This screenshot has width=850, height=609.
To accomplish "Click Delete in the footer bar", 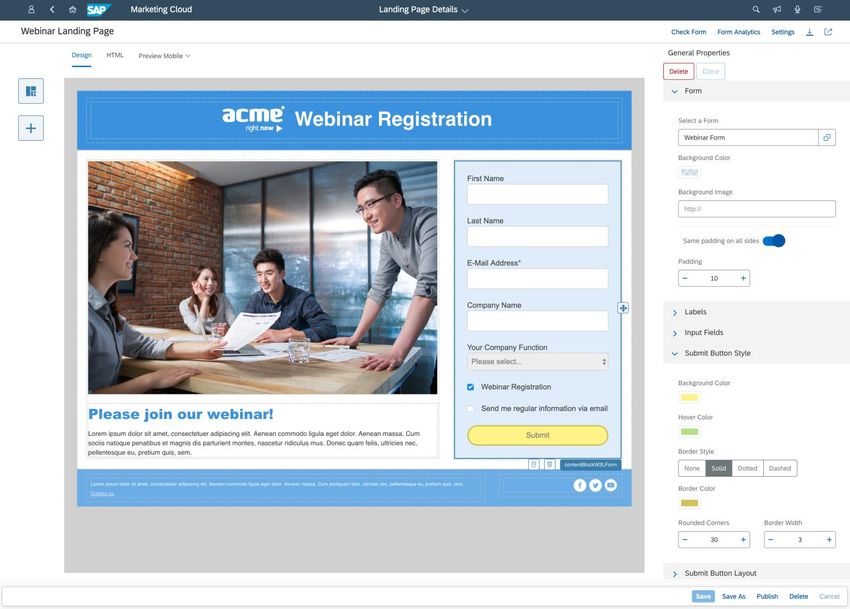I will [799, 596].
